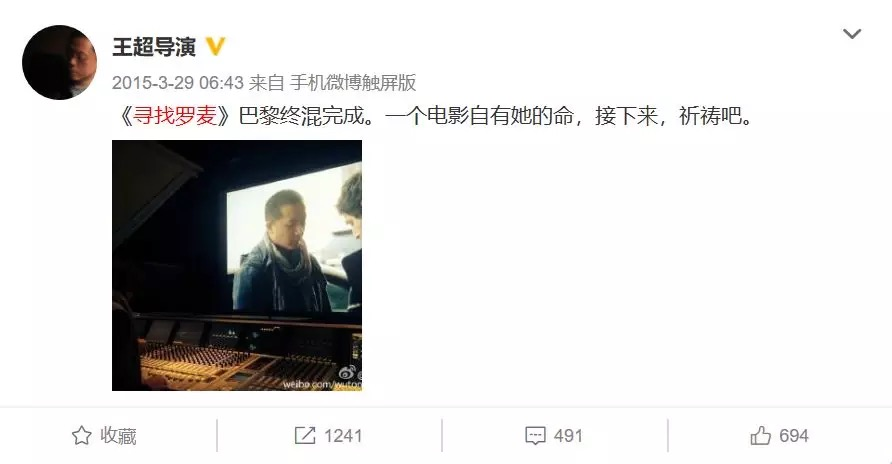Click the post timestamp 2015-3-29 06:43
Viewport: 892px width, 464px height.
[177, 83]
